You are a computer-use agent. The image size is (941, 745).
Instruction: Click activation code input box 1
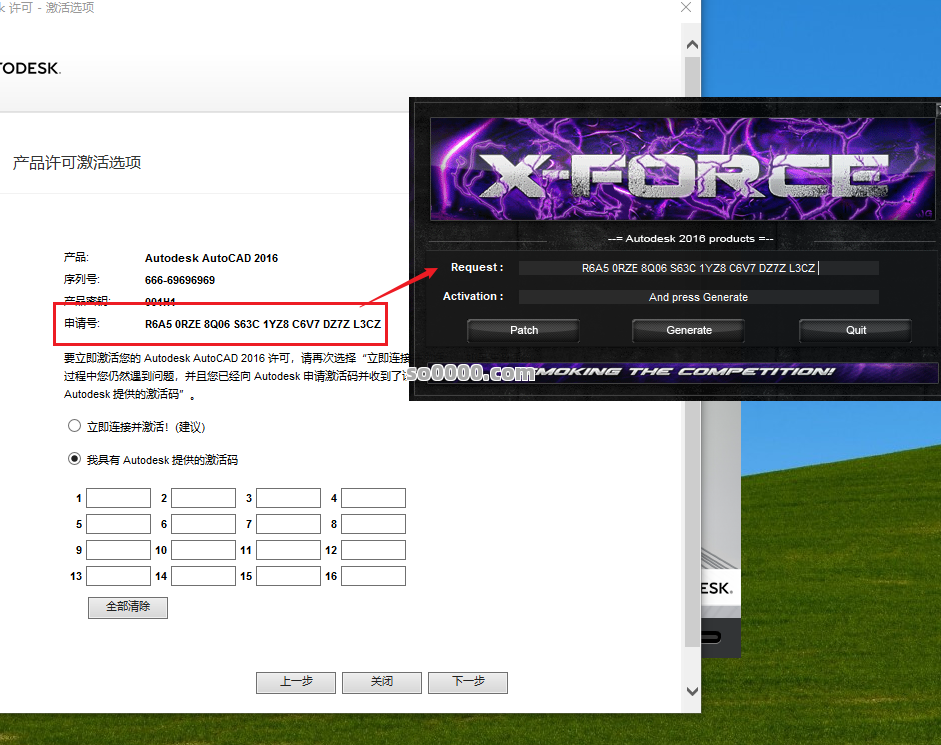(118, 498)
